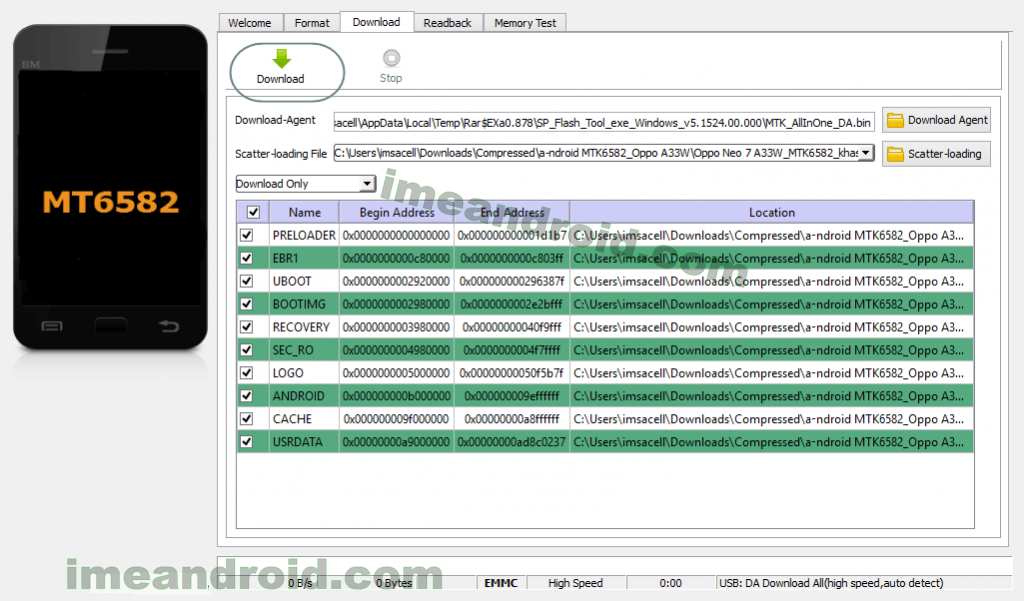Toggle the select-all checkbox in table header
Screen dimensions: 1024x601
point(253,212)
